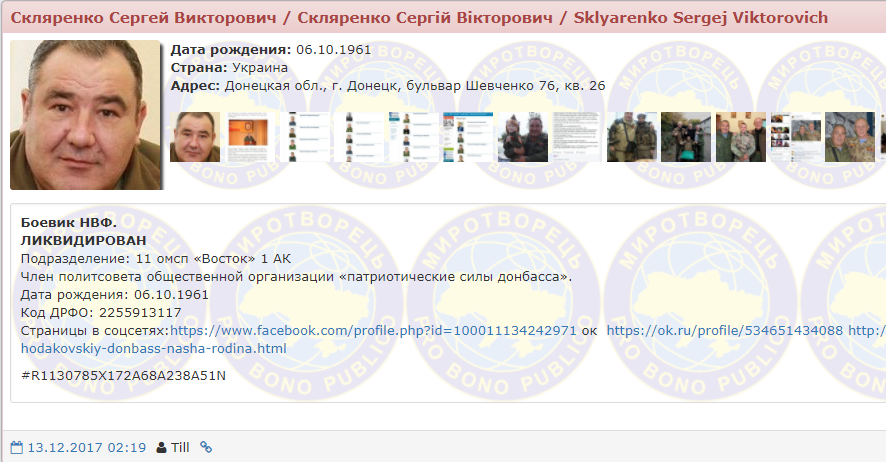Open the facebook.com profile link
This screenshot has width=886, height=462.
(373, 330)
